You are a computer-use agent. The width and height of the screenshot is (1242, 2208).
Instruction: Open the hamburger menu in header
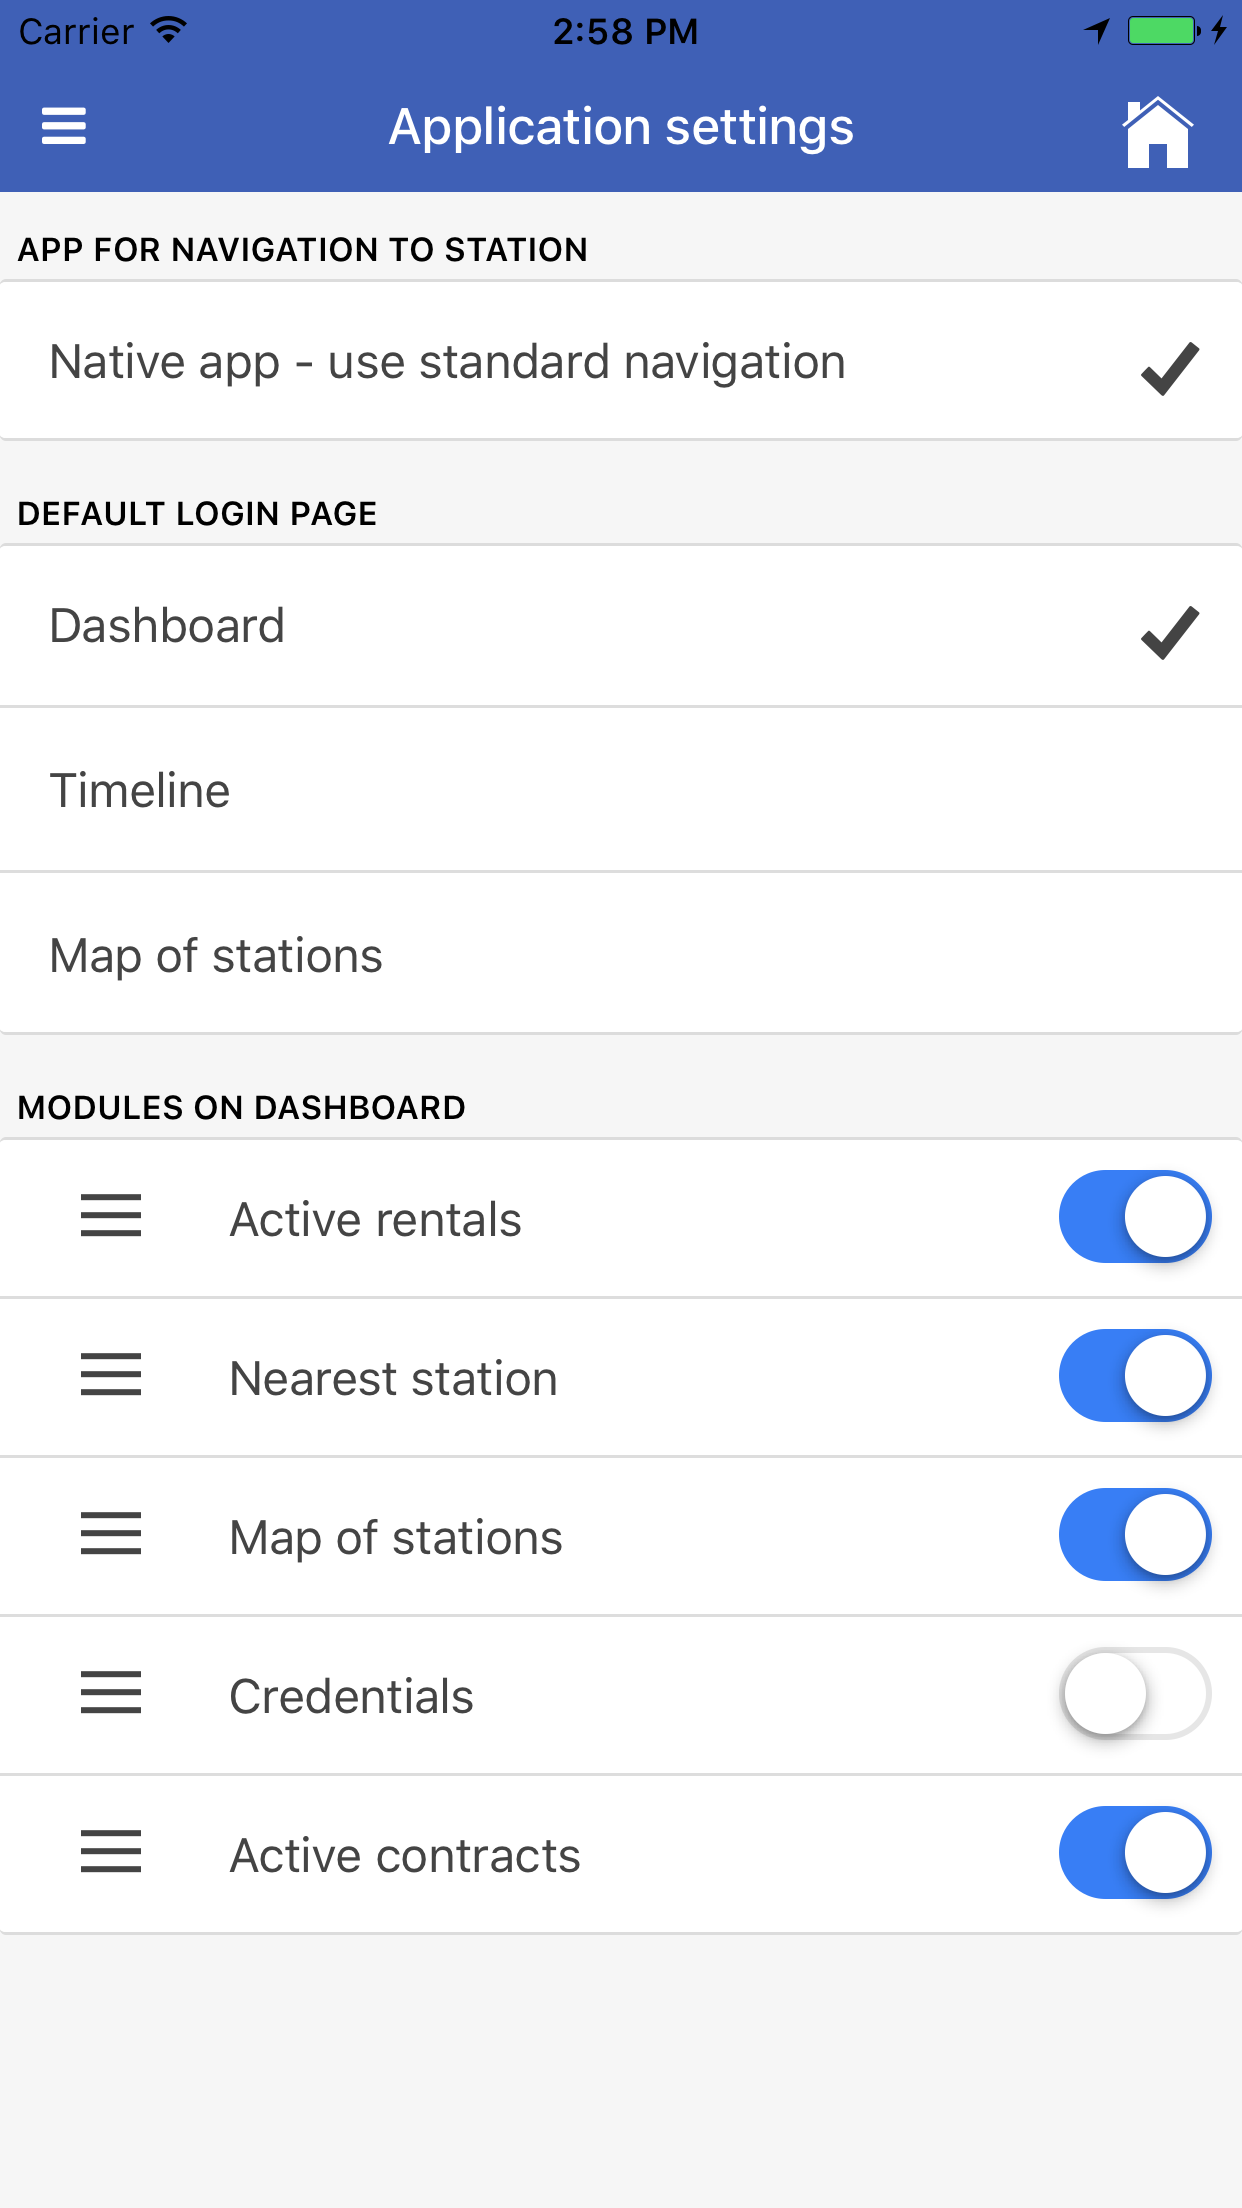coord(63,127)
